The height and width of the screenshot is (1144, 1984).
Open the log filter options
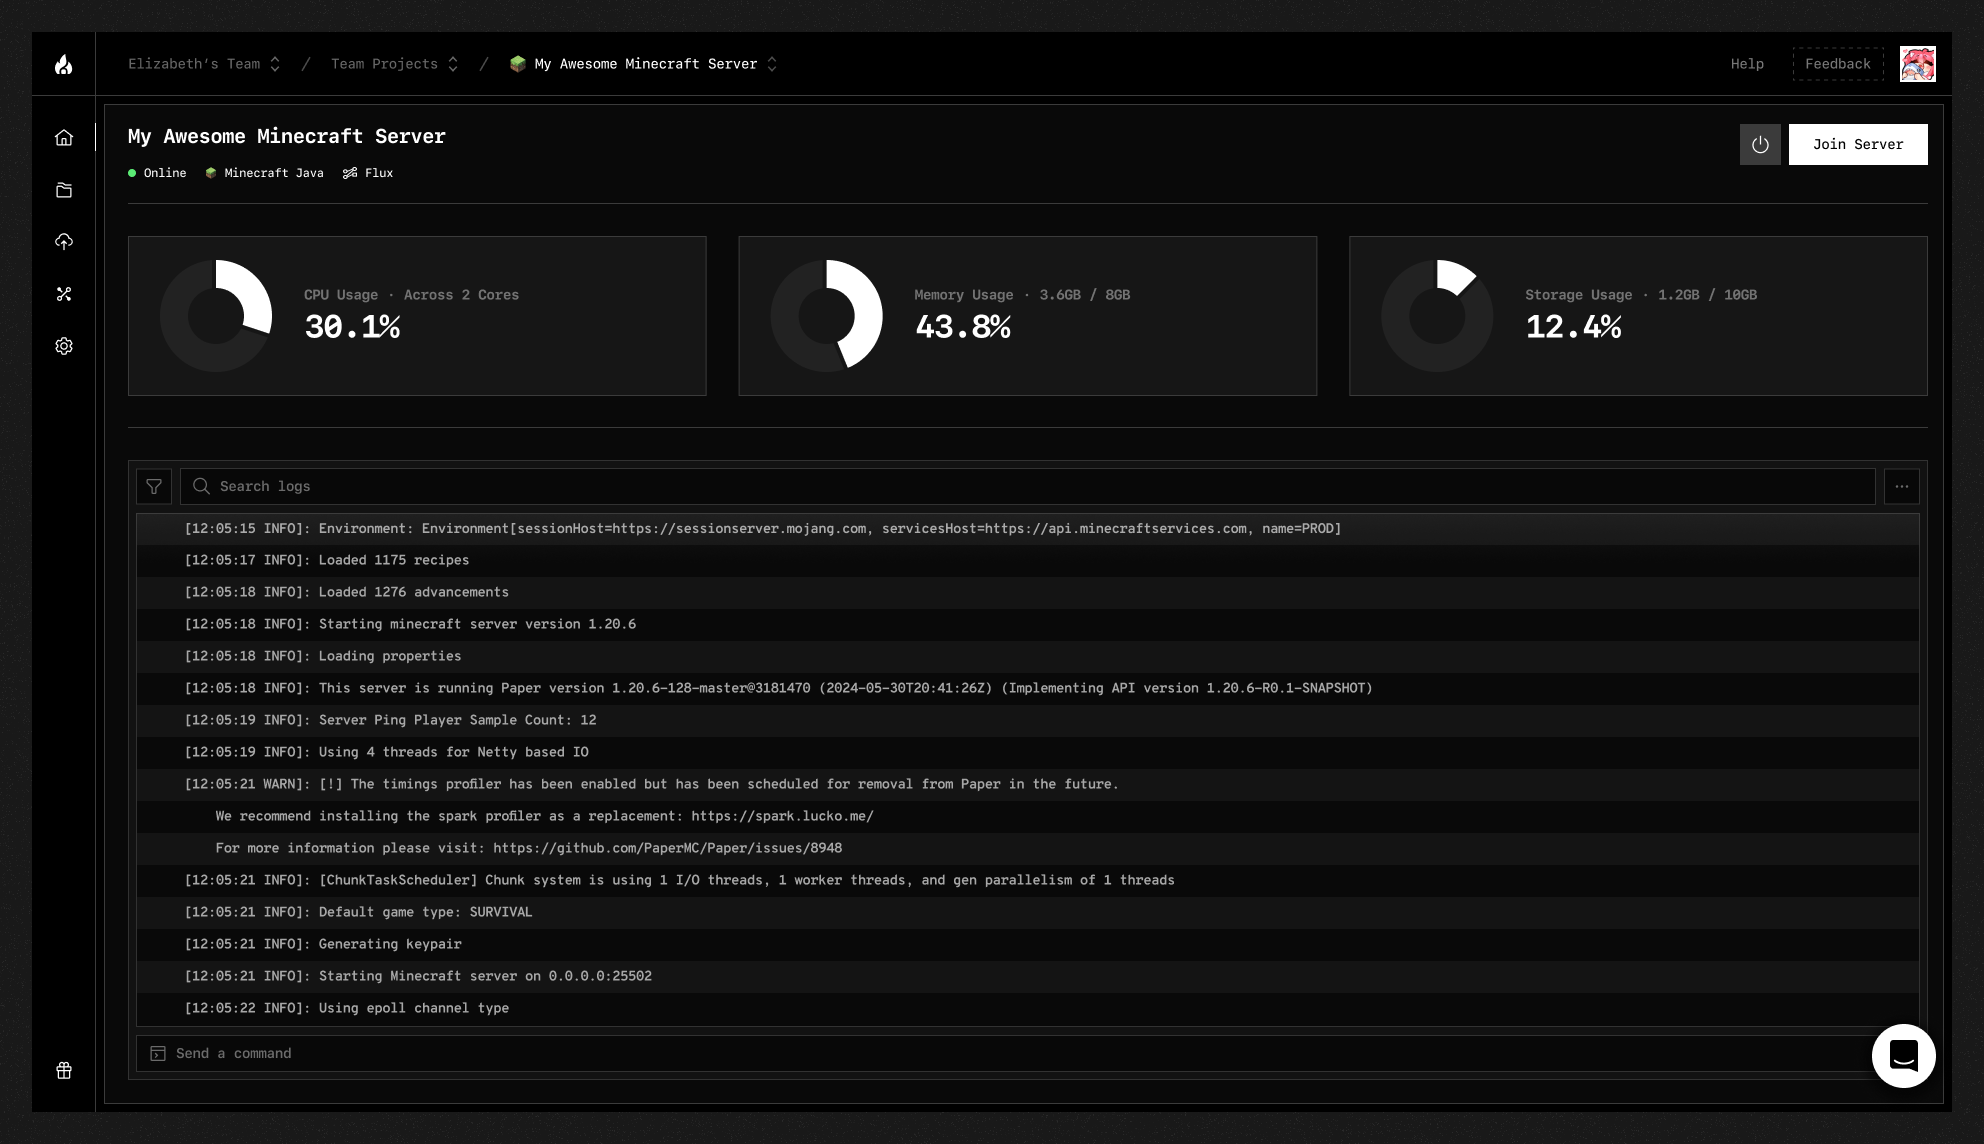coord(155,487)
